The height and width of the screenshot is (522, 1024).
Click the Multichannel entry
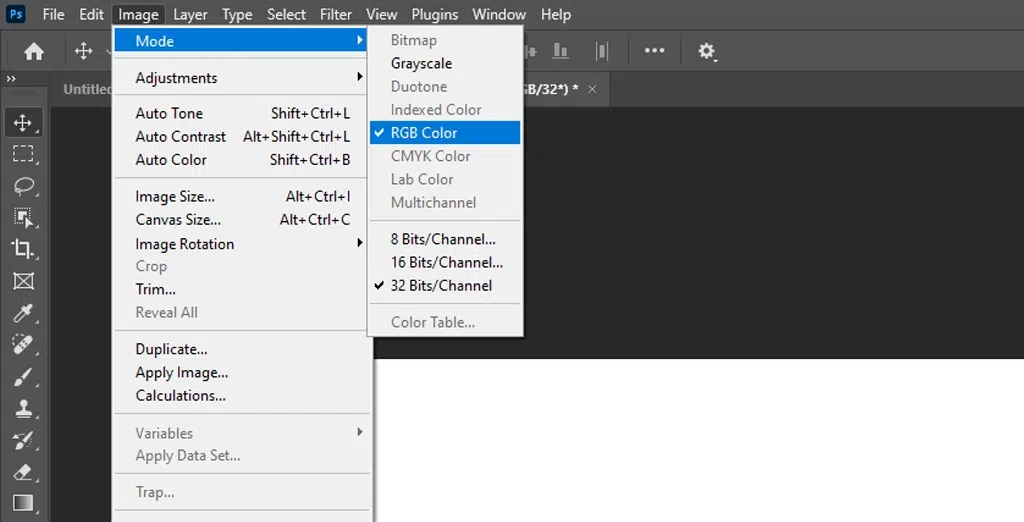(x=445, y=203)
